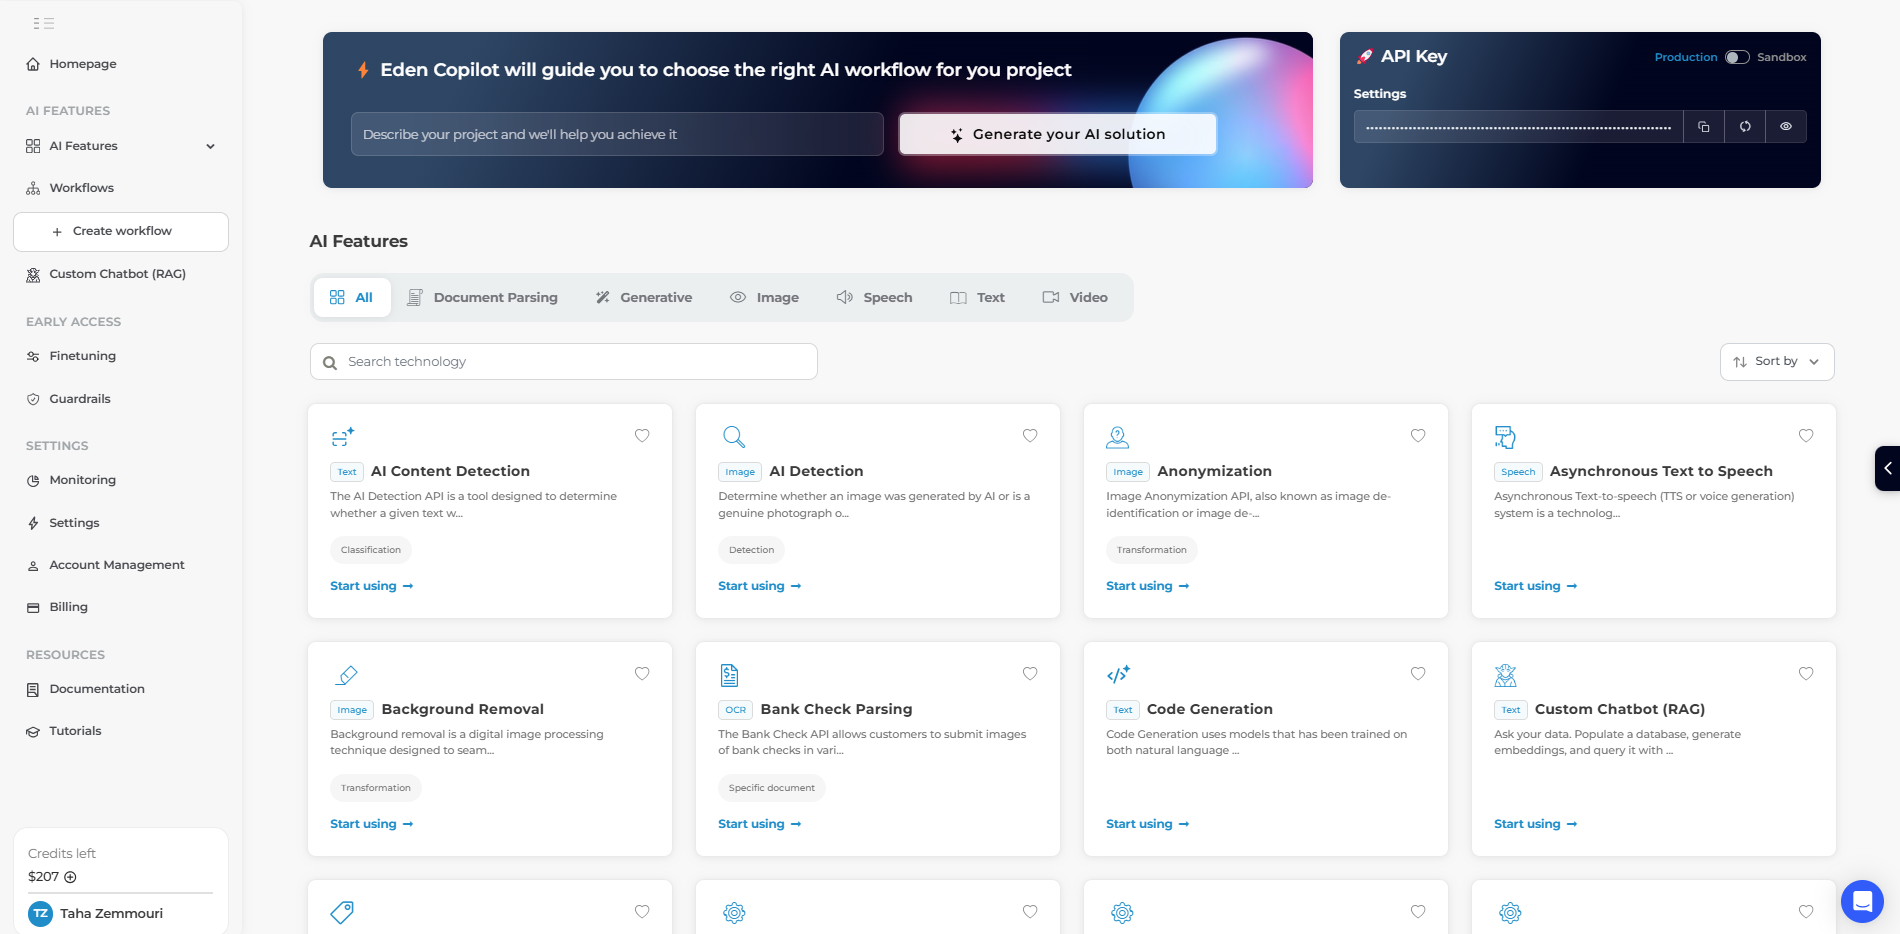This screenshot has width=1900, height=934.
Task: Favorite the Code Generation card
Action: coord(1418,673)
